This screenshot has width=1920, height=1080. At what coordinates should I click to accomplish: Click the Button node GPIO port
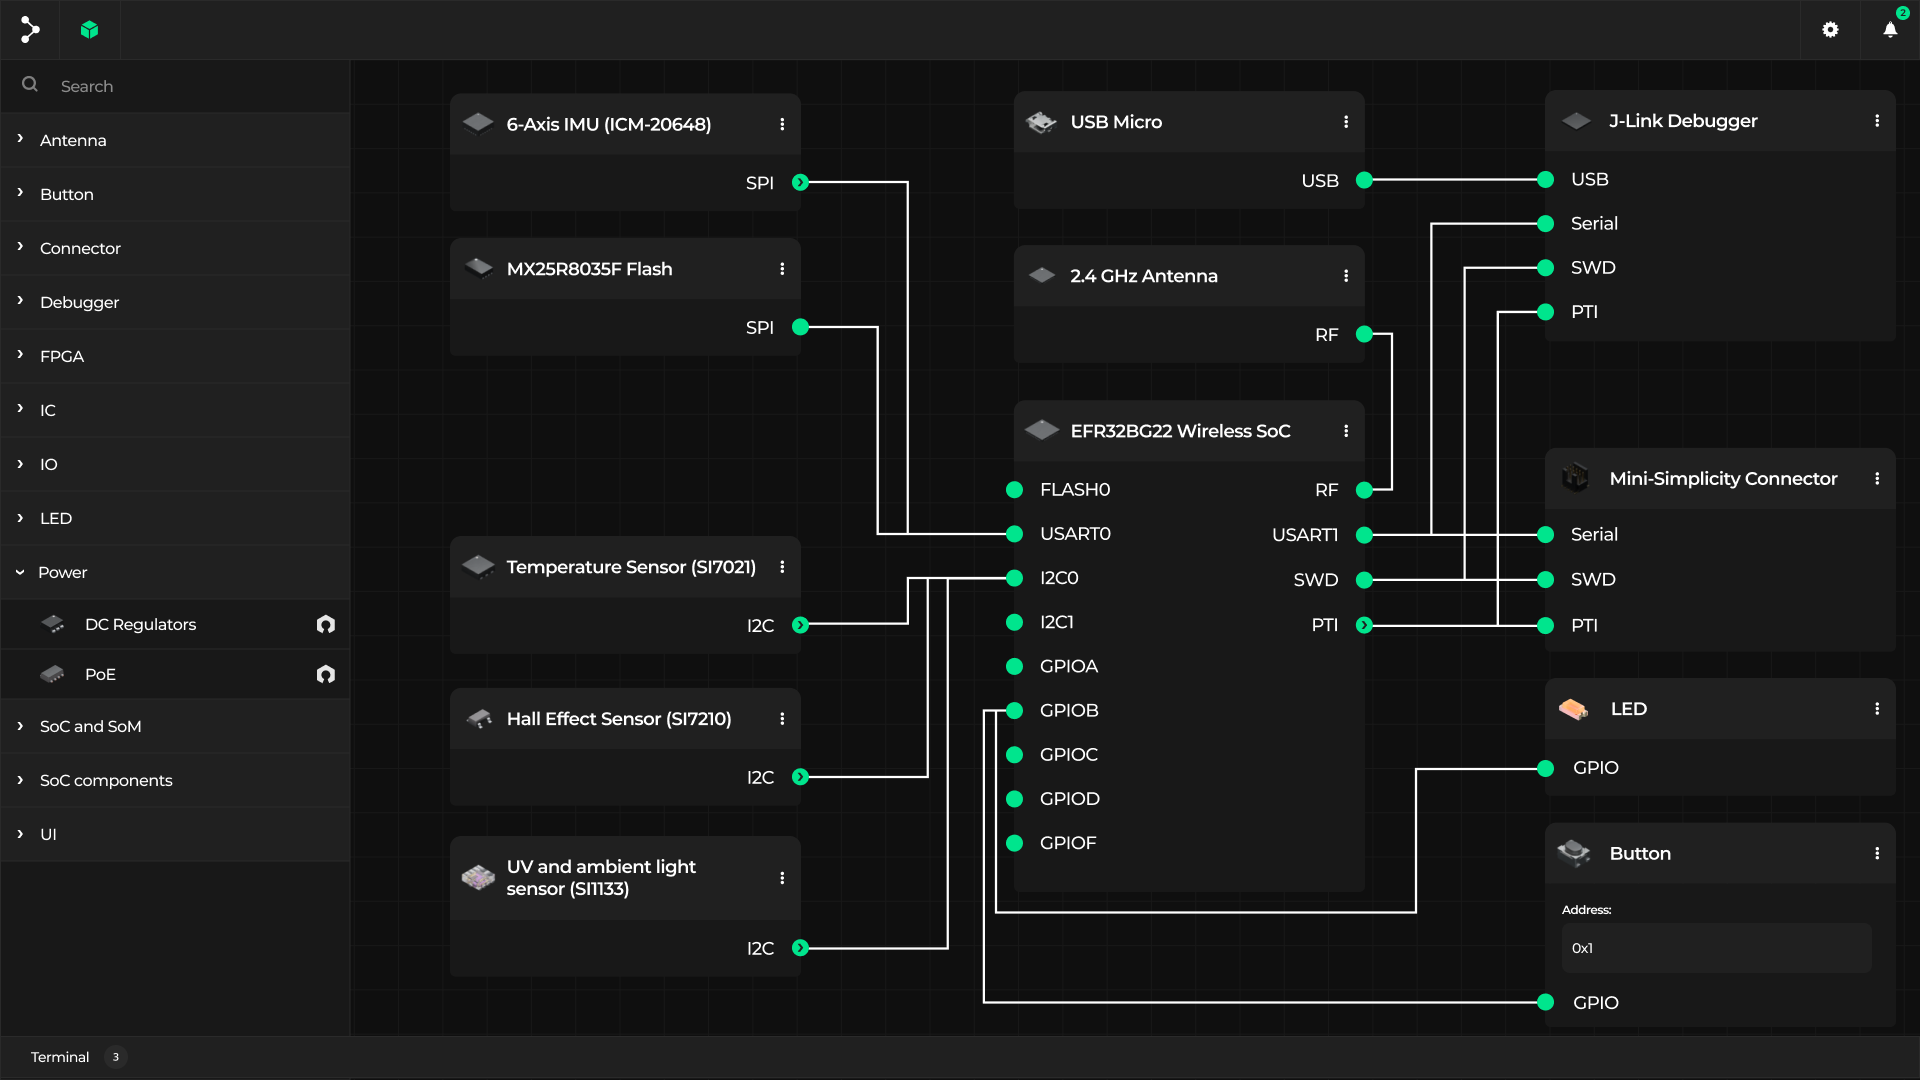coord(1545,1002)
